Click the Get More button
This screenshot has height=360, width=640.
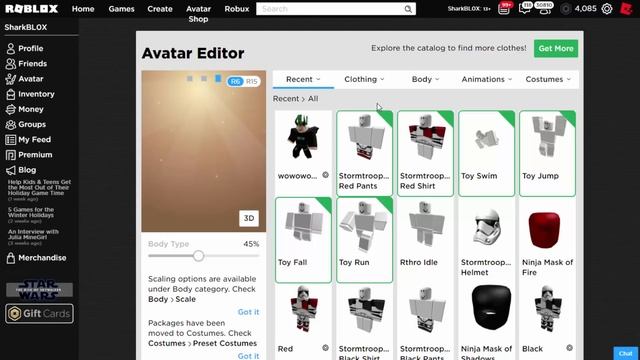click(556, 49)
